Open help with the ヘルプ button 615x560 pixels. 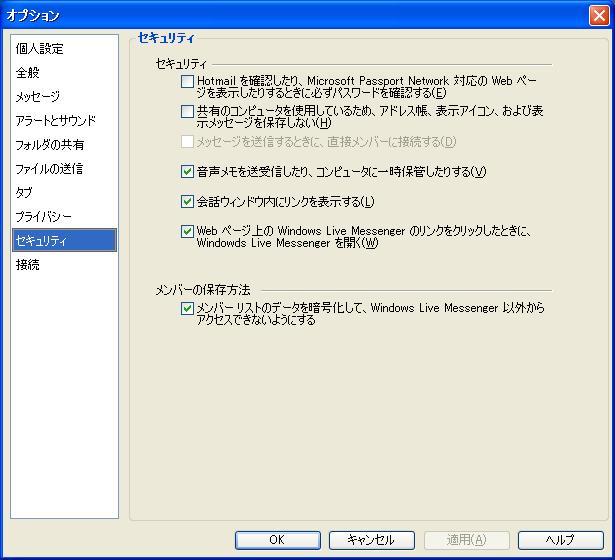click(x=560, y=540)
